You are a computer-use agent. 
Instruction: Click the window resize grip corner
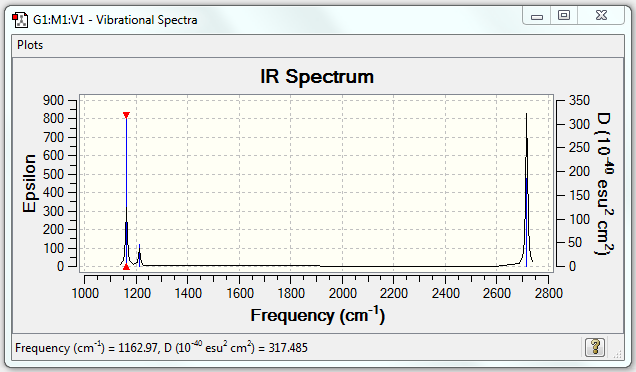[x=617, y=354]
